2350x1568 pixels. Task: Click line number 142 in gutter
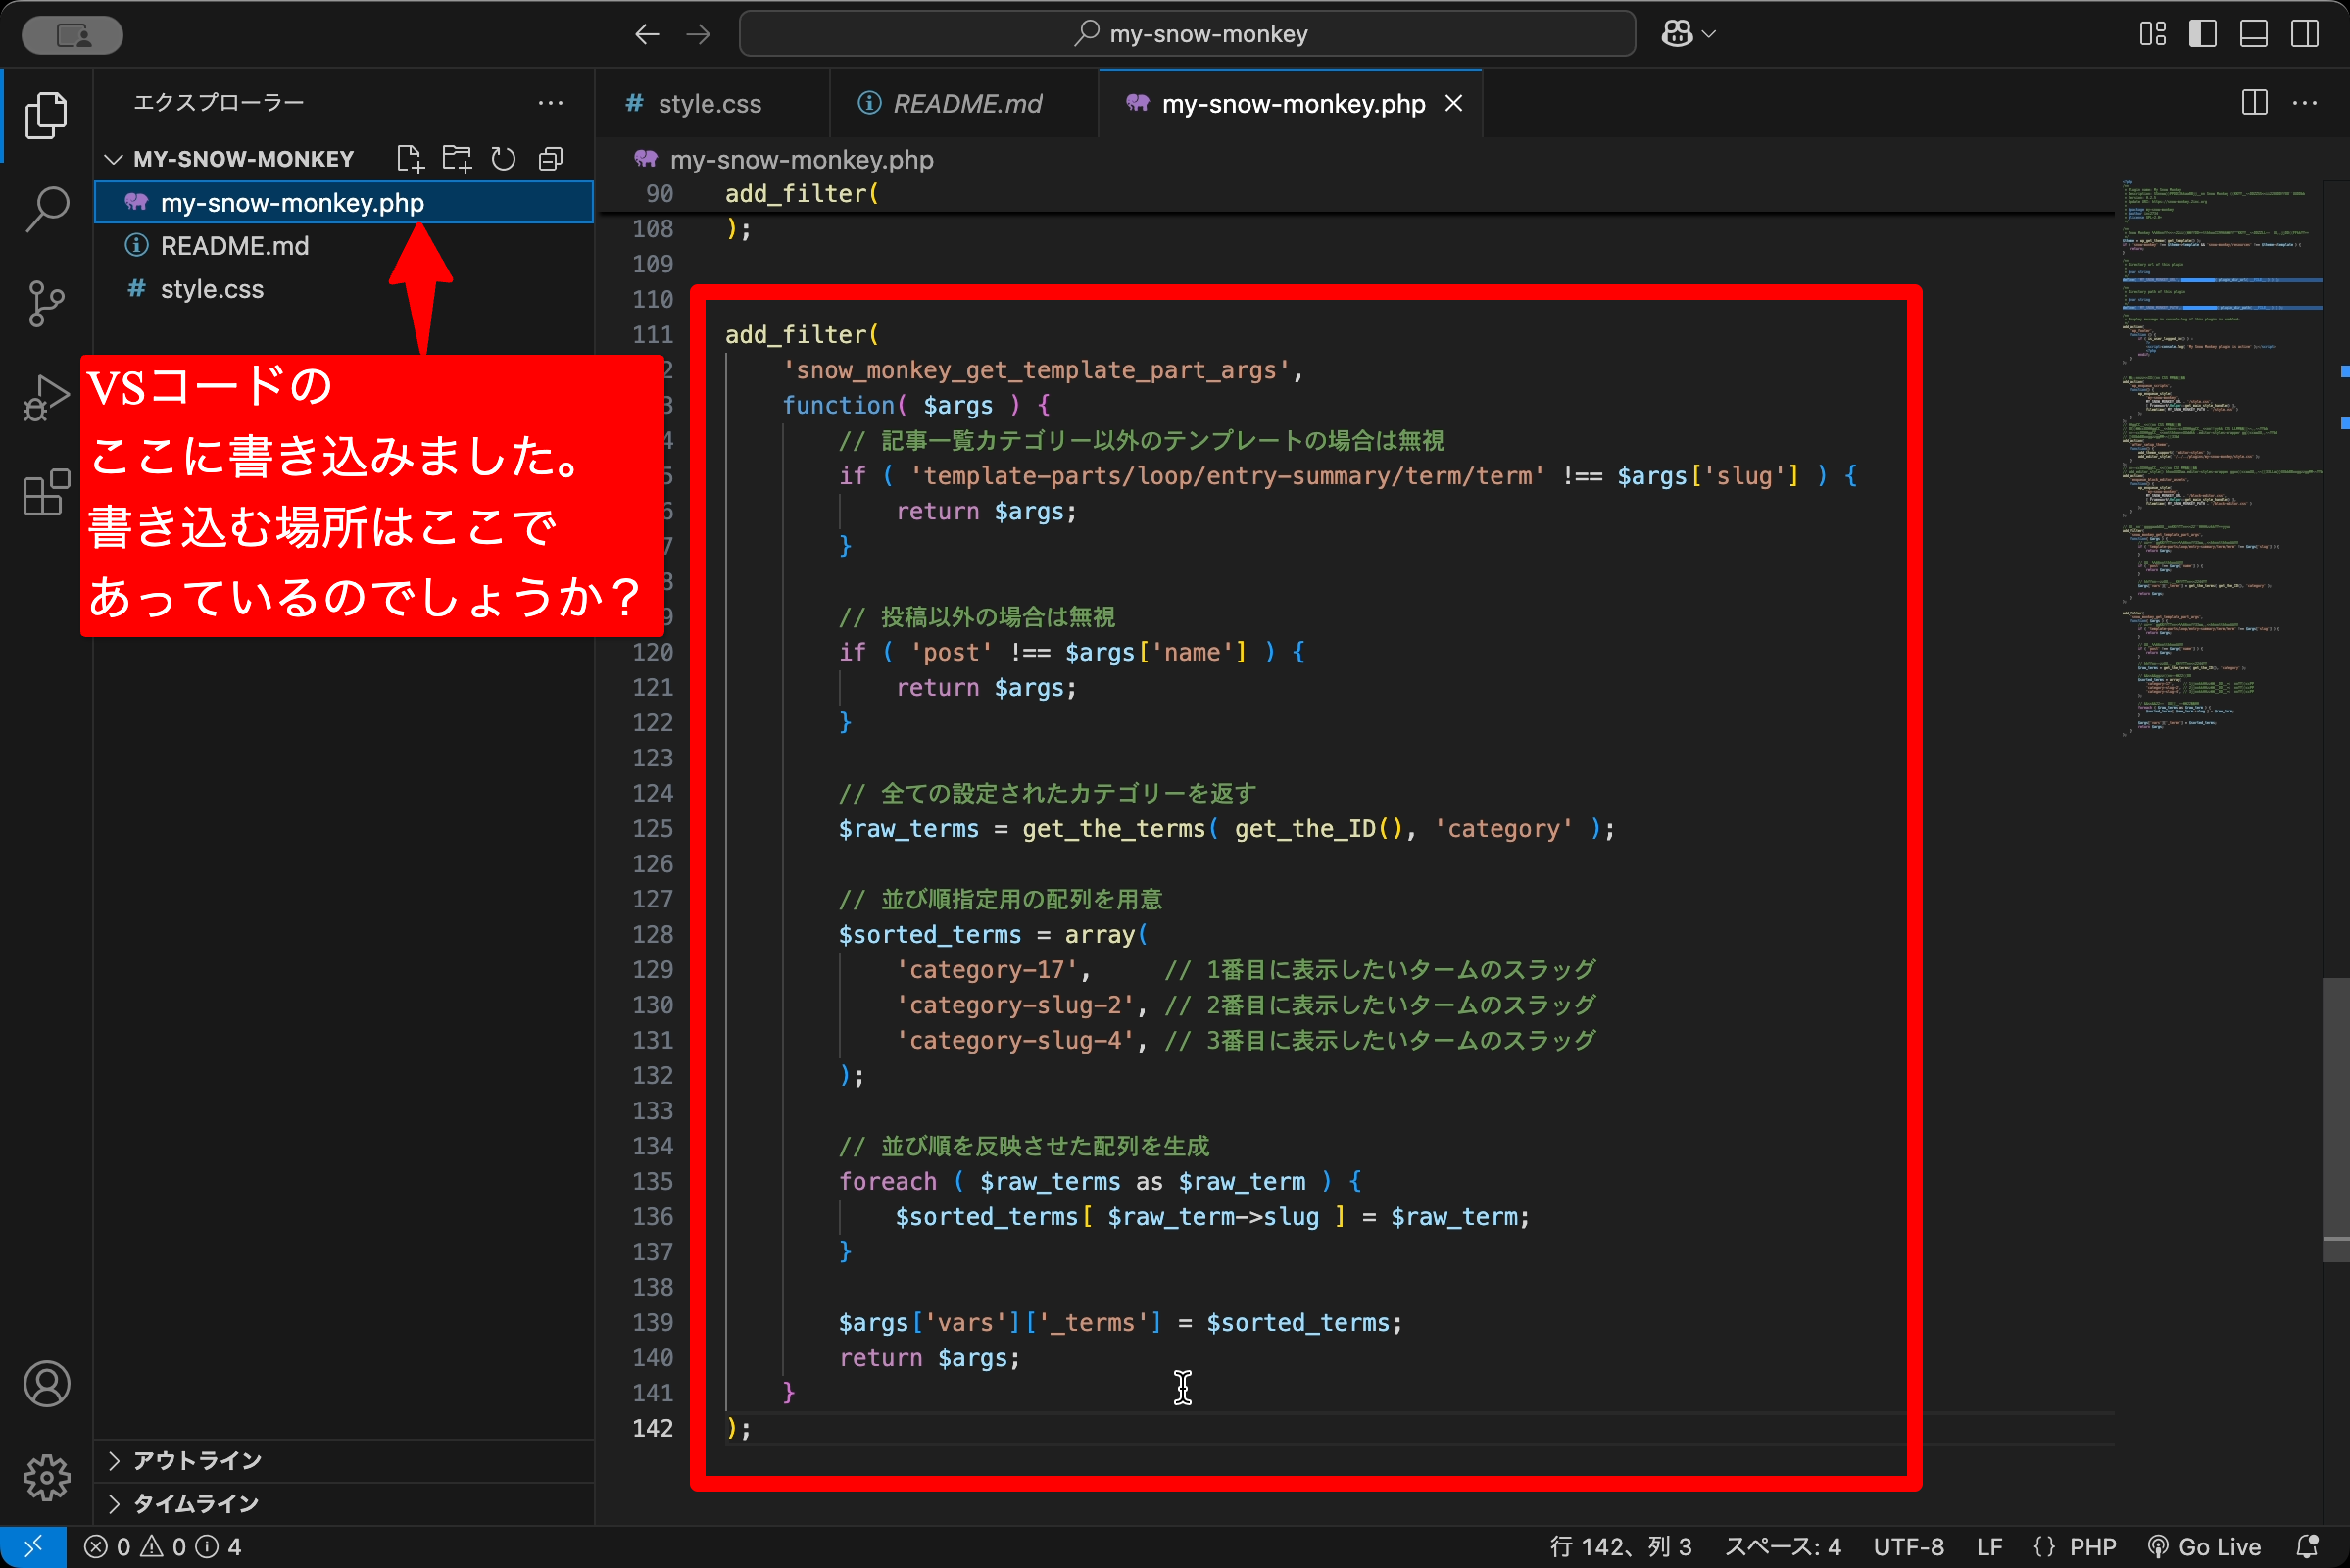click(653, 1427)
